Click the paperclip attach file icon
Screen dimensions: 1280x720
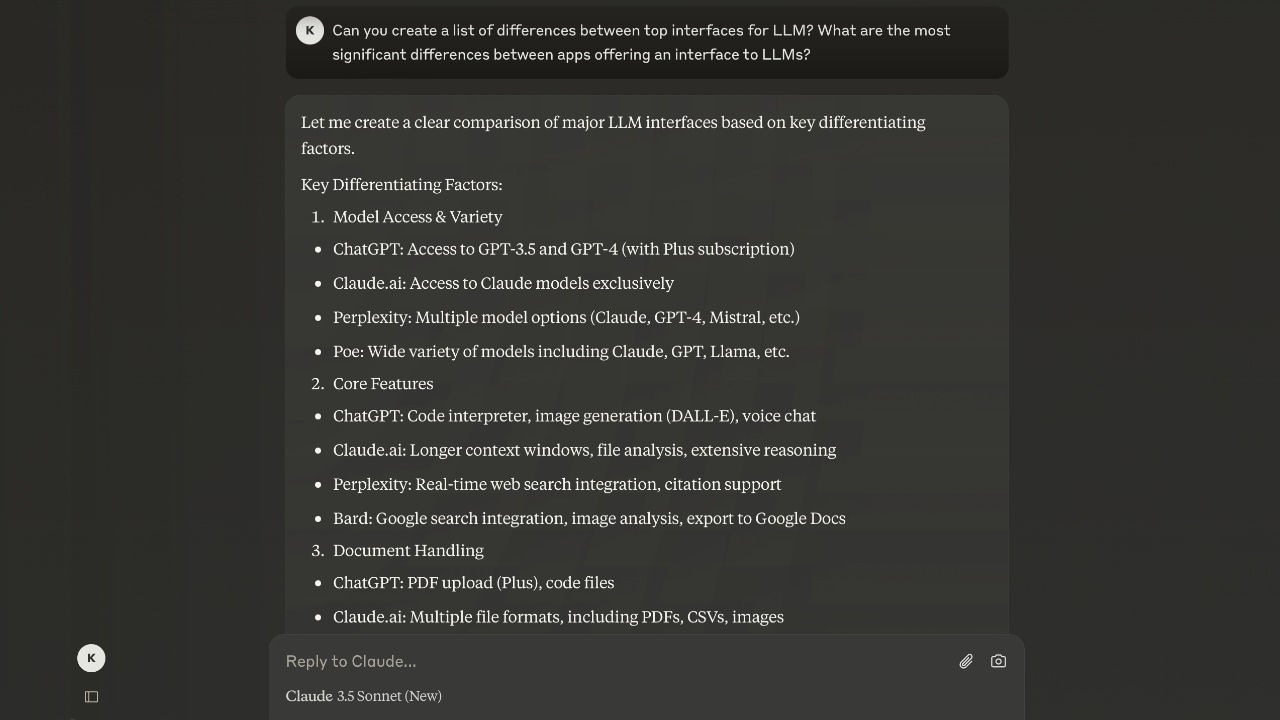click(966, 661)
